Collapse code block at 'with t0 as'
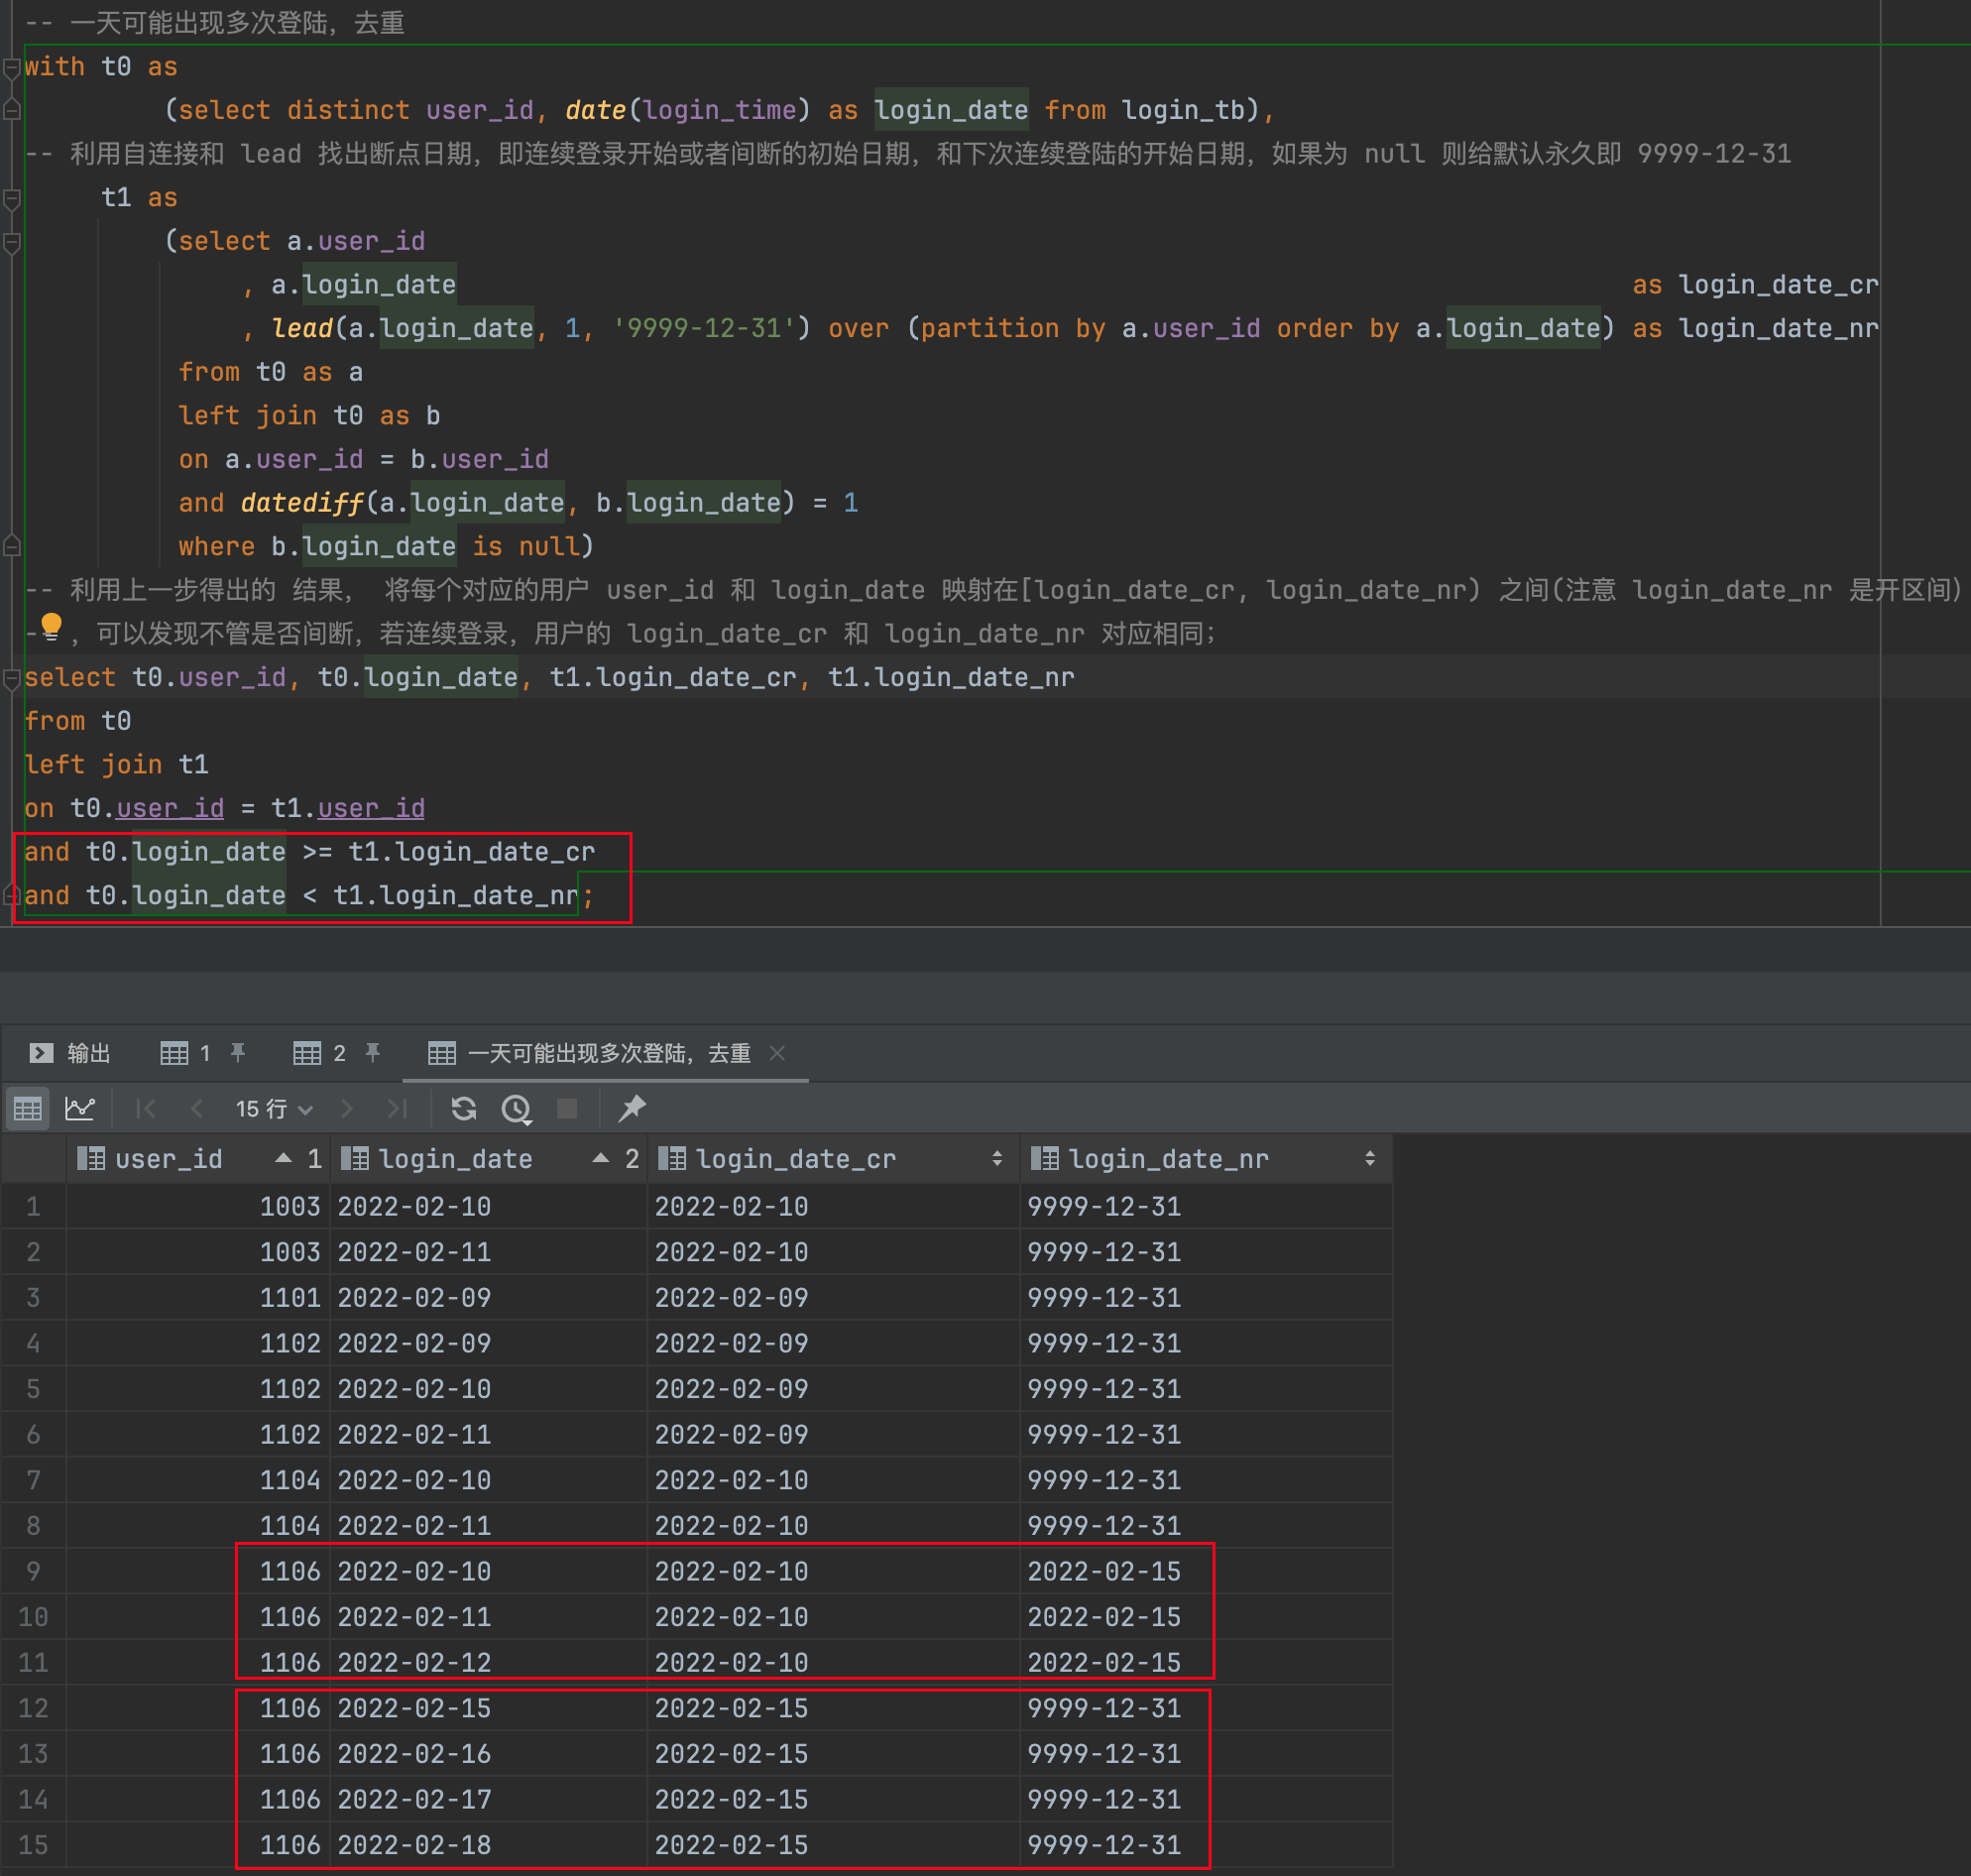Screen dimensions: 1971x1876 [12, 68]
